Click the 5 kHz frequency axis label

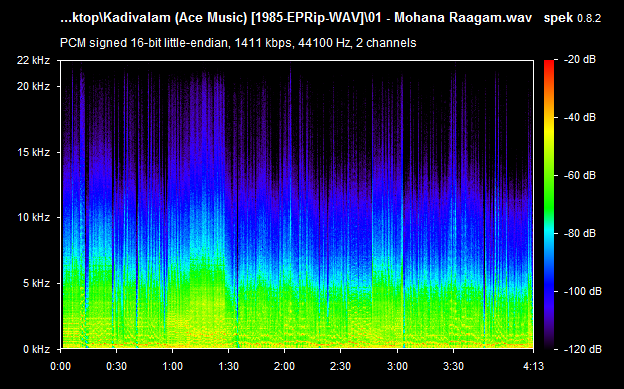[x=37, y=283]
